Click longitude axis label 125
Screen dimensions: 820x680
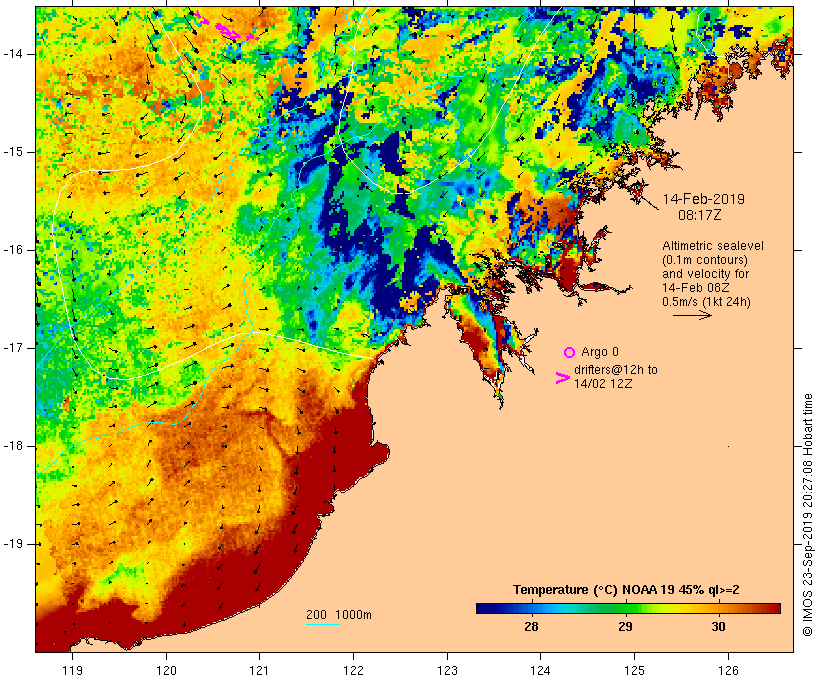pyautogui.click(x=634, y=670)
